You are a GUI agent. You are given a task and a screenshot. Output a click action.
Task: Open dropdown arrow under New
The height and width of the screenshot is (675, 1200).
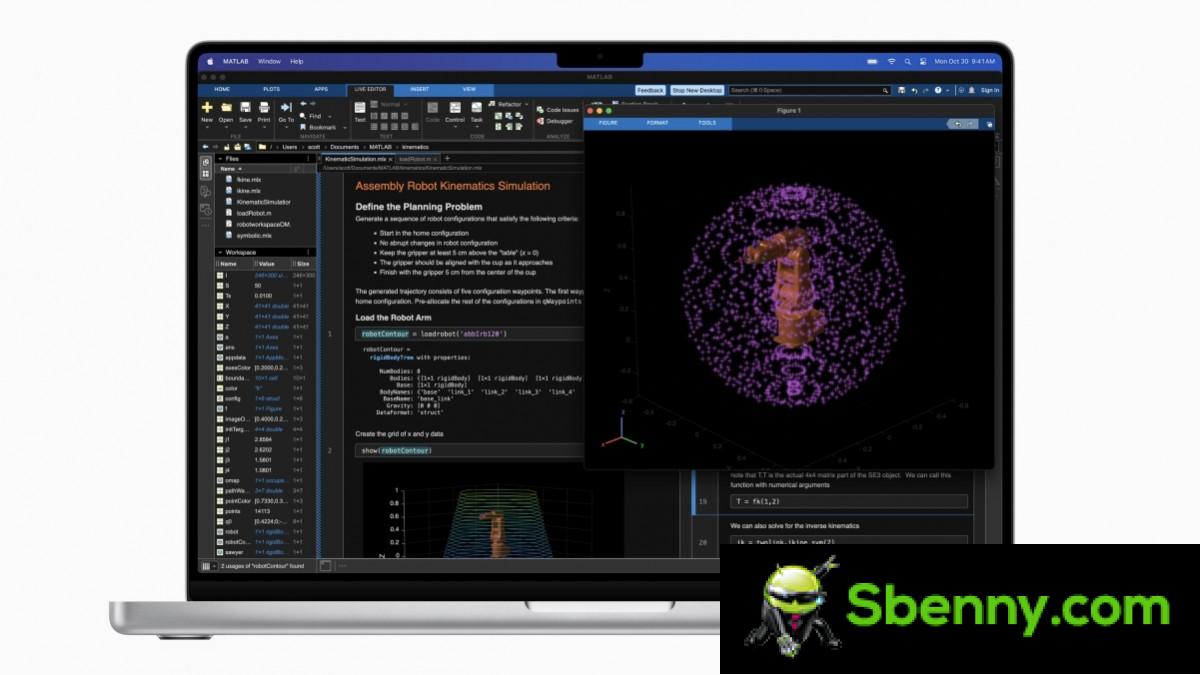[x=207, y=126]
